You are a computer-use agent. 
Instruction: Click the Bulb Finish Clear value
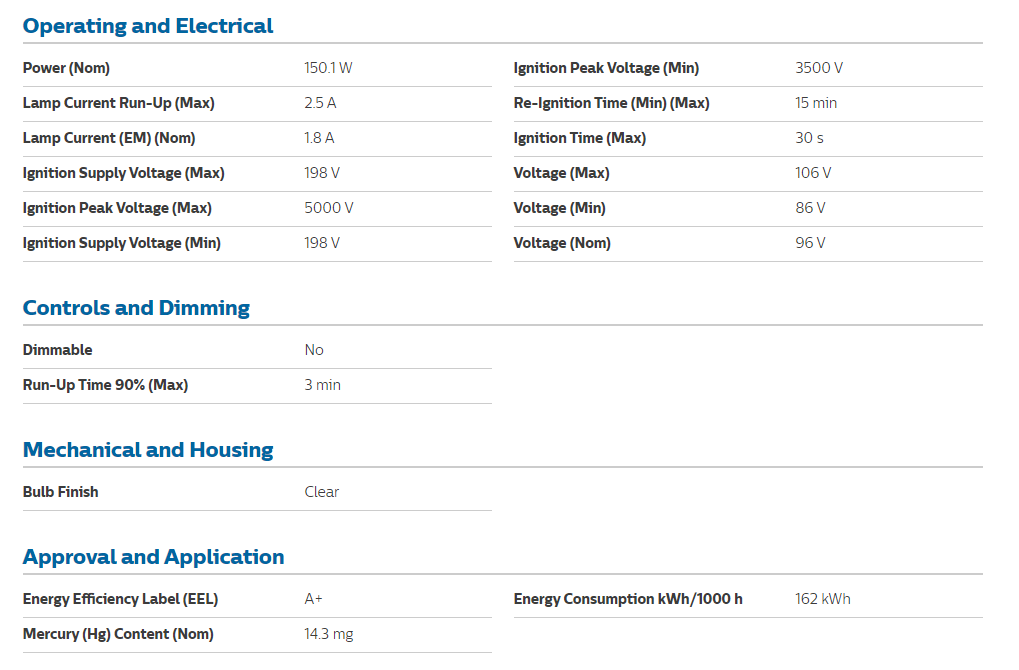[x=322, y=493]
